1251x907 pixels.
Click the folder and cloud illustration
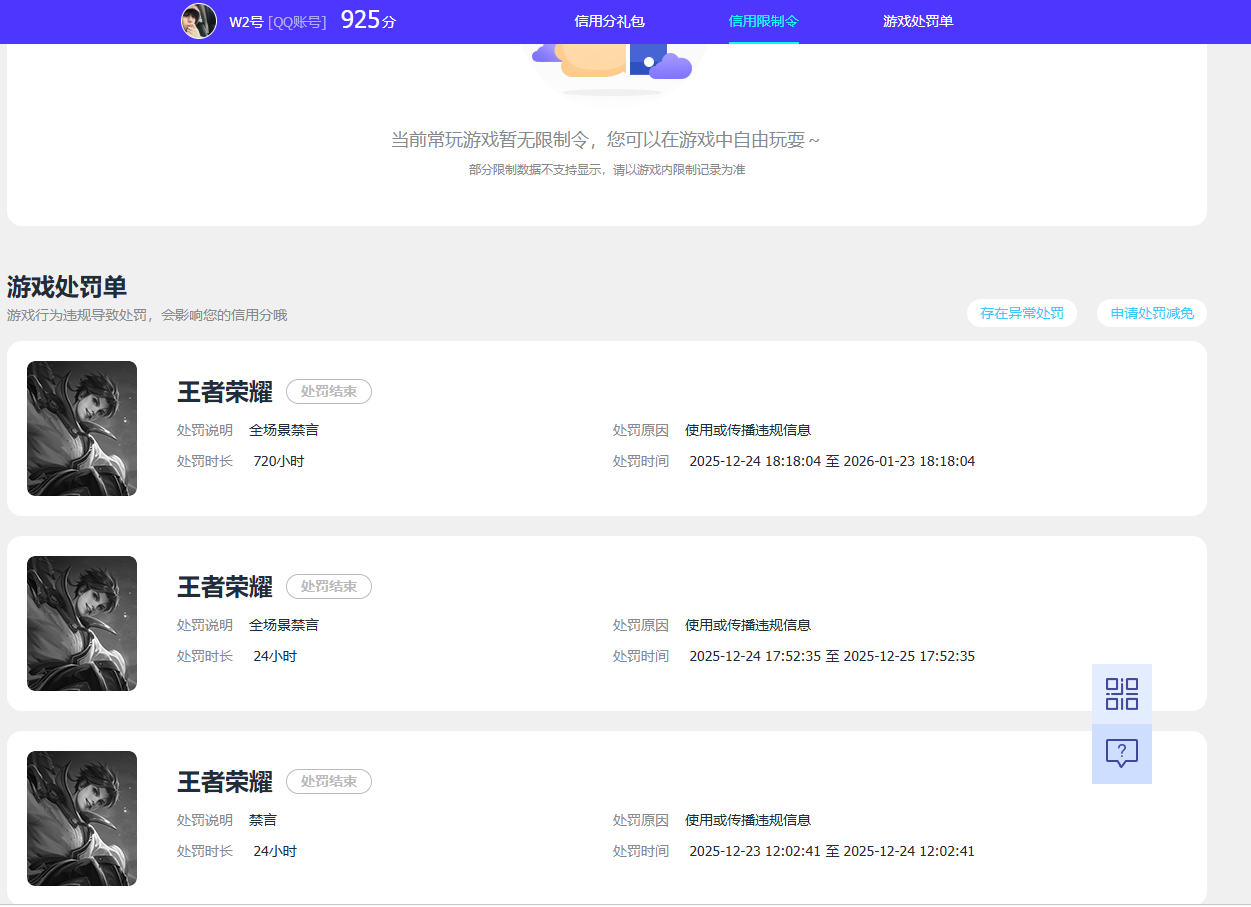pyautogui.click(x=612, y=69)
